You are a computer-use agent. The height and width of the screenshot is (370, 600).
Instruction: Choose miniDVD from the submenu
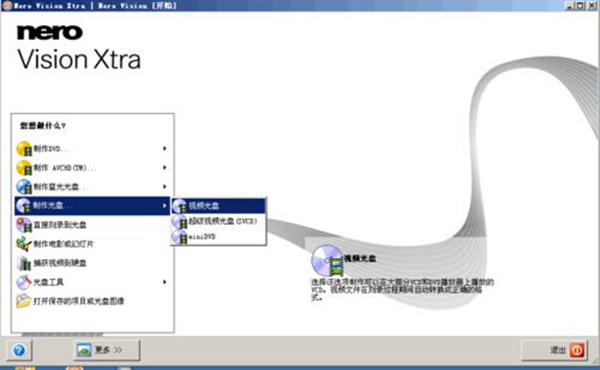218,236
